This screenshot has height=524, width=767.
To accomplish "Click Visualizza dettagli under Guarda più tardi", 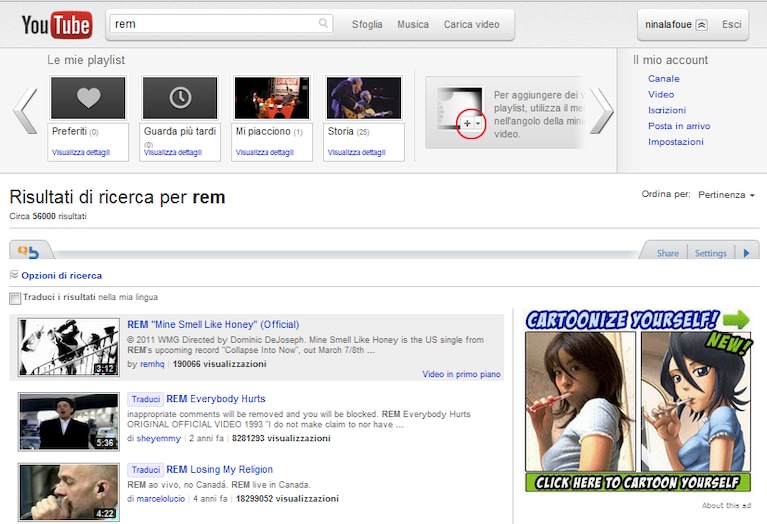I will 173,152.
